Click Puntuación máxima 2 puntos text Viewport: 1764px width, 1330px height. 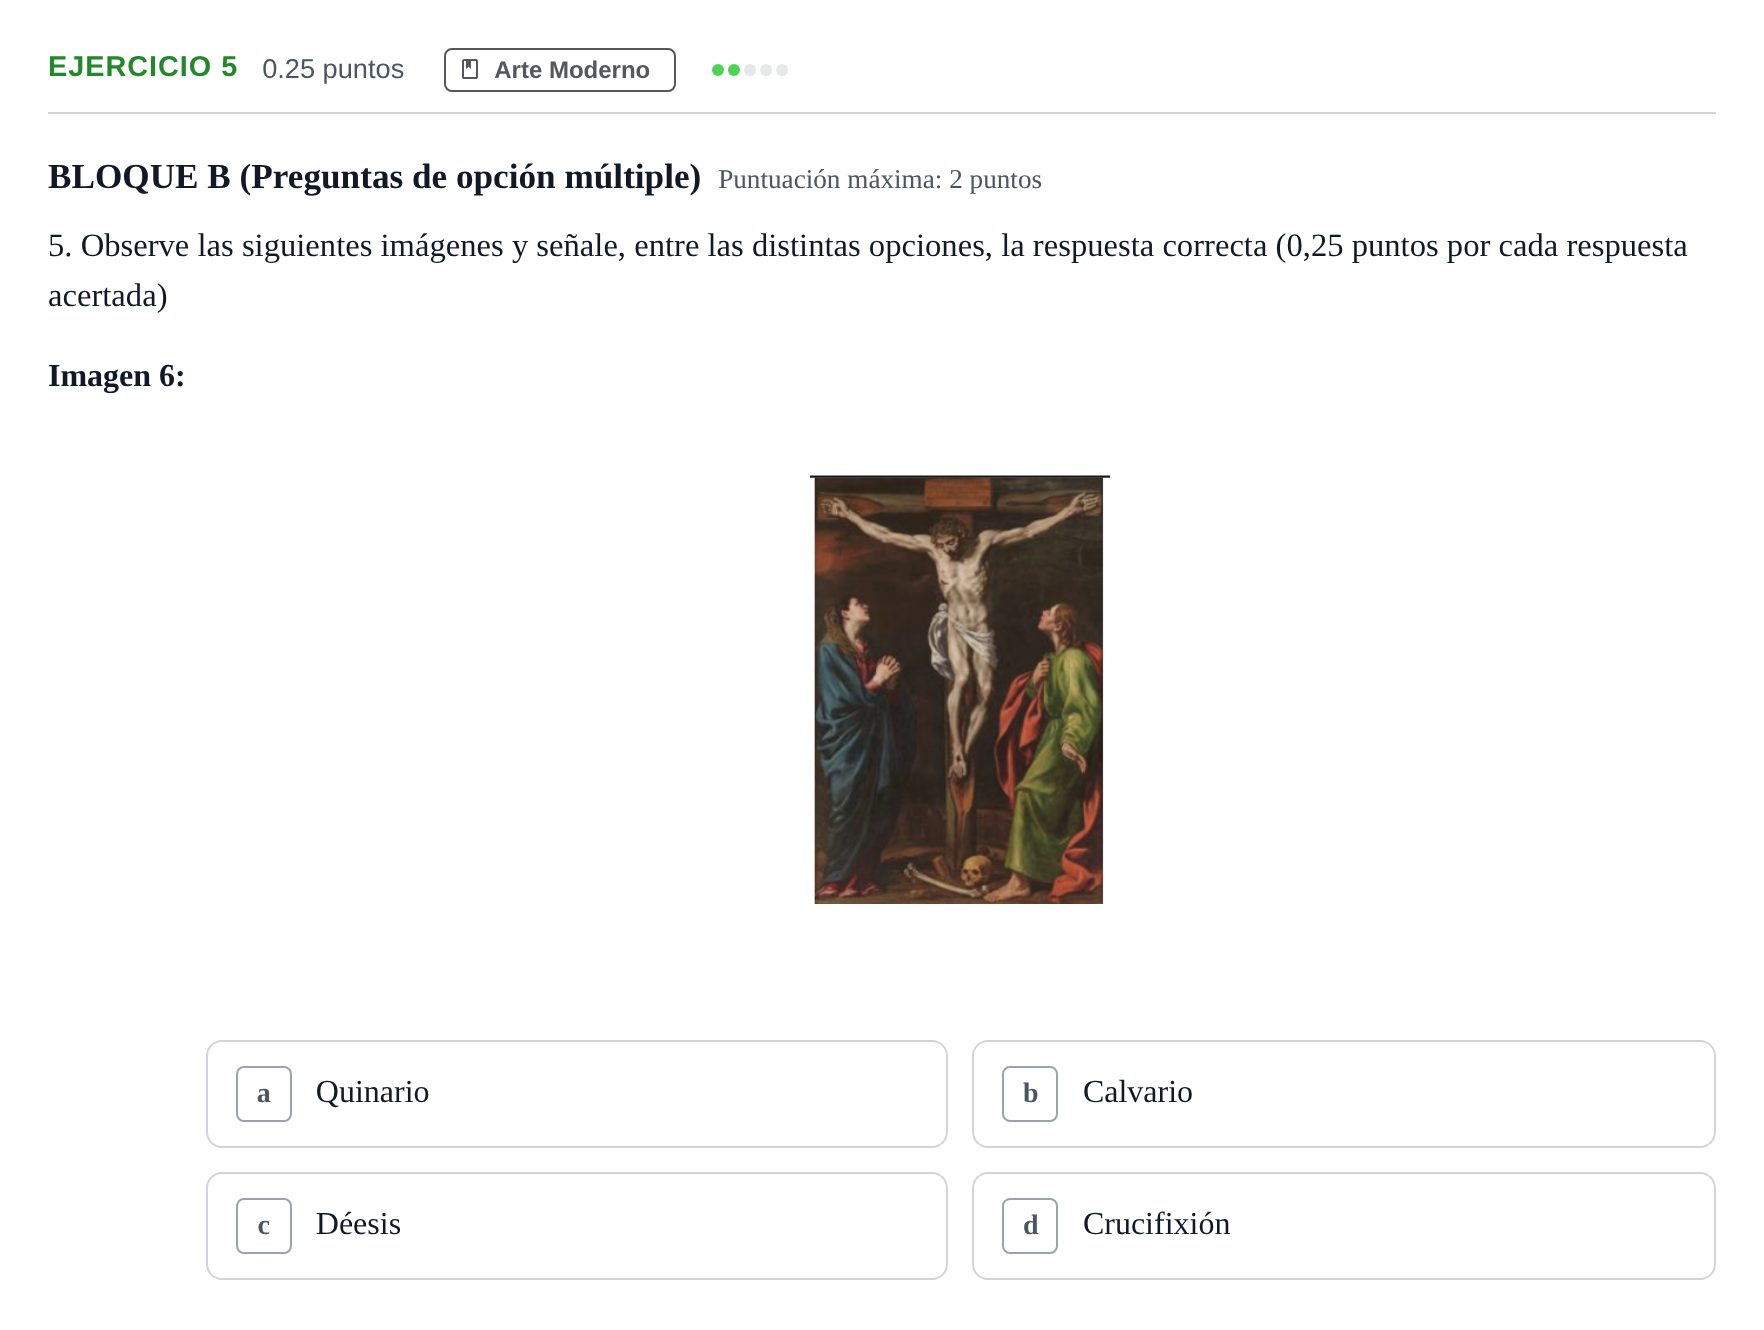coord(880,180)
